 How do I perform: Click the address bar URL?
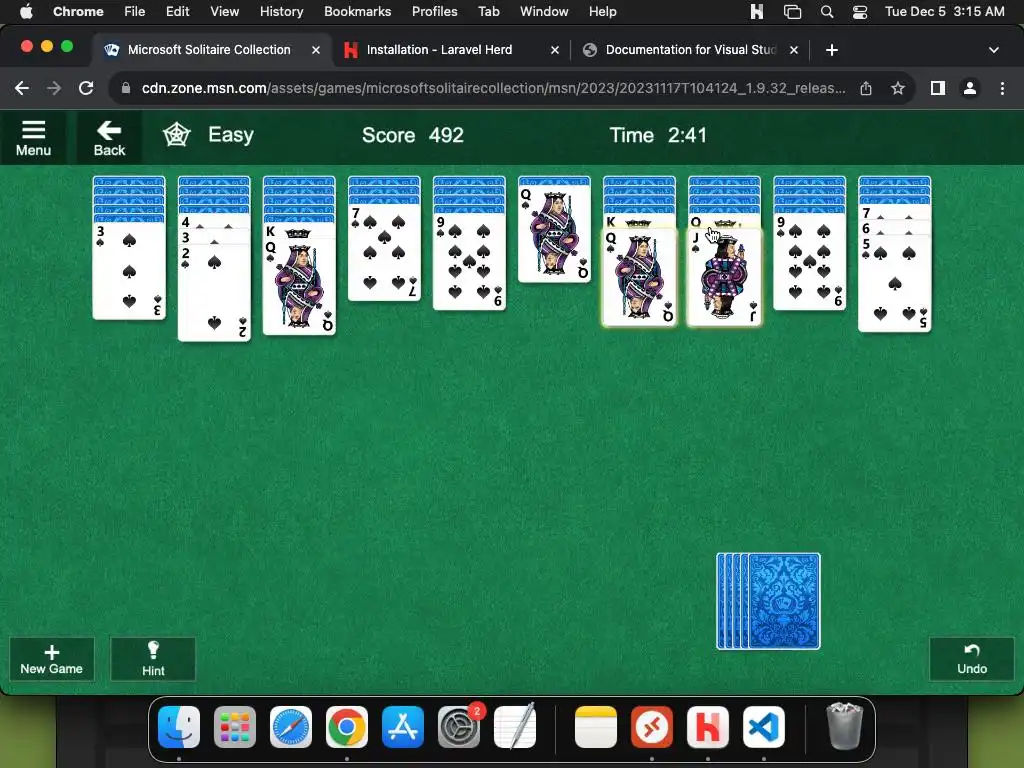point(493,88)
